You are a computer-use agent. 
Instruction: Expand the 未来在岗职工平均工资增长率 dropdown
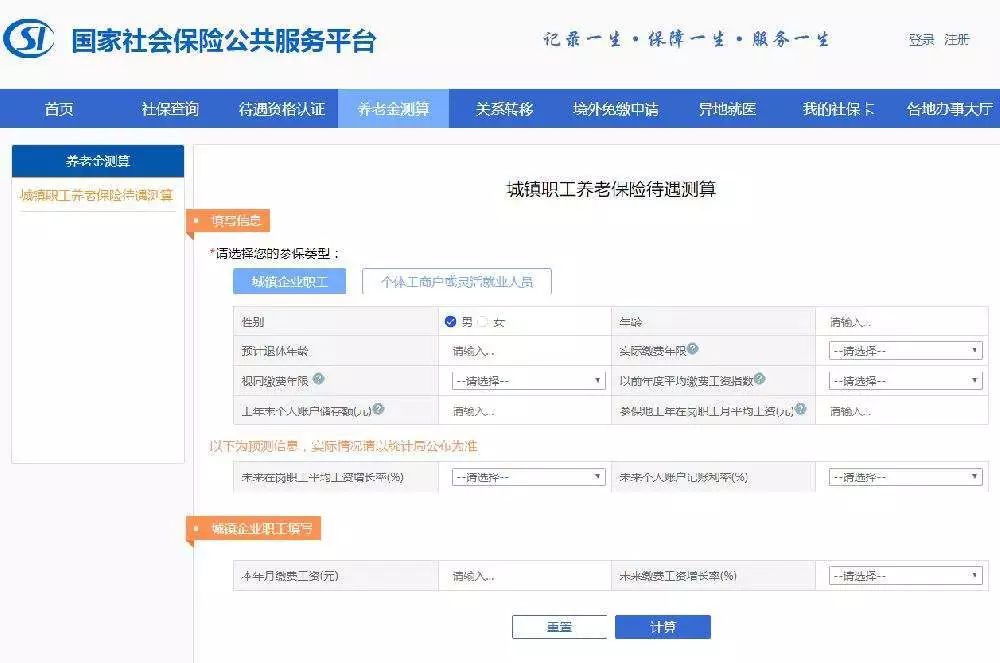tap(527, 476)
